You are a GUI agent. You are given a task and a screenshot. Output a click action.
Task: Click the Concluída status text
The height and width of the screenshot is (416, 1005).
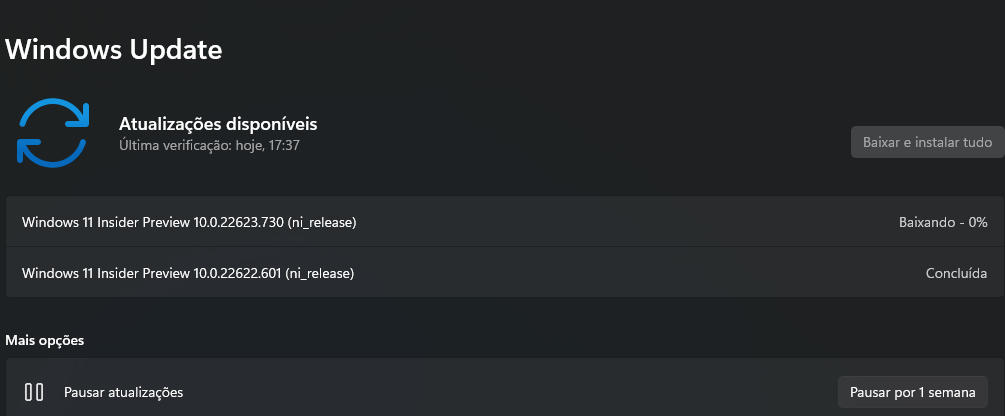click(956, 274)
